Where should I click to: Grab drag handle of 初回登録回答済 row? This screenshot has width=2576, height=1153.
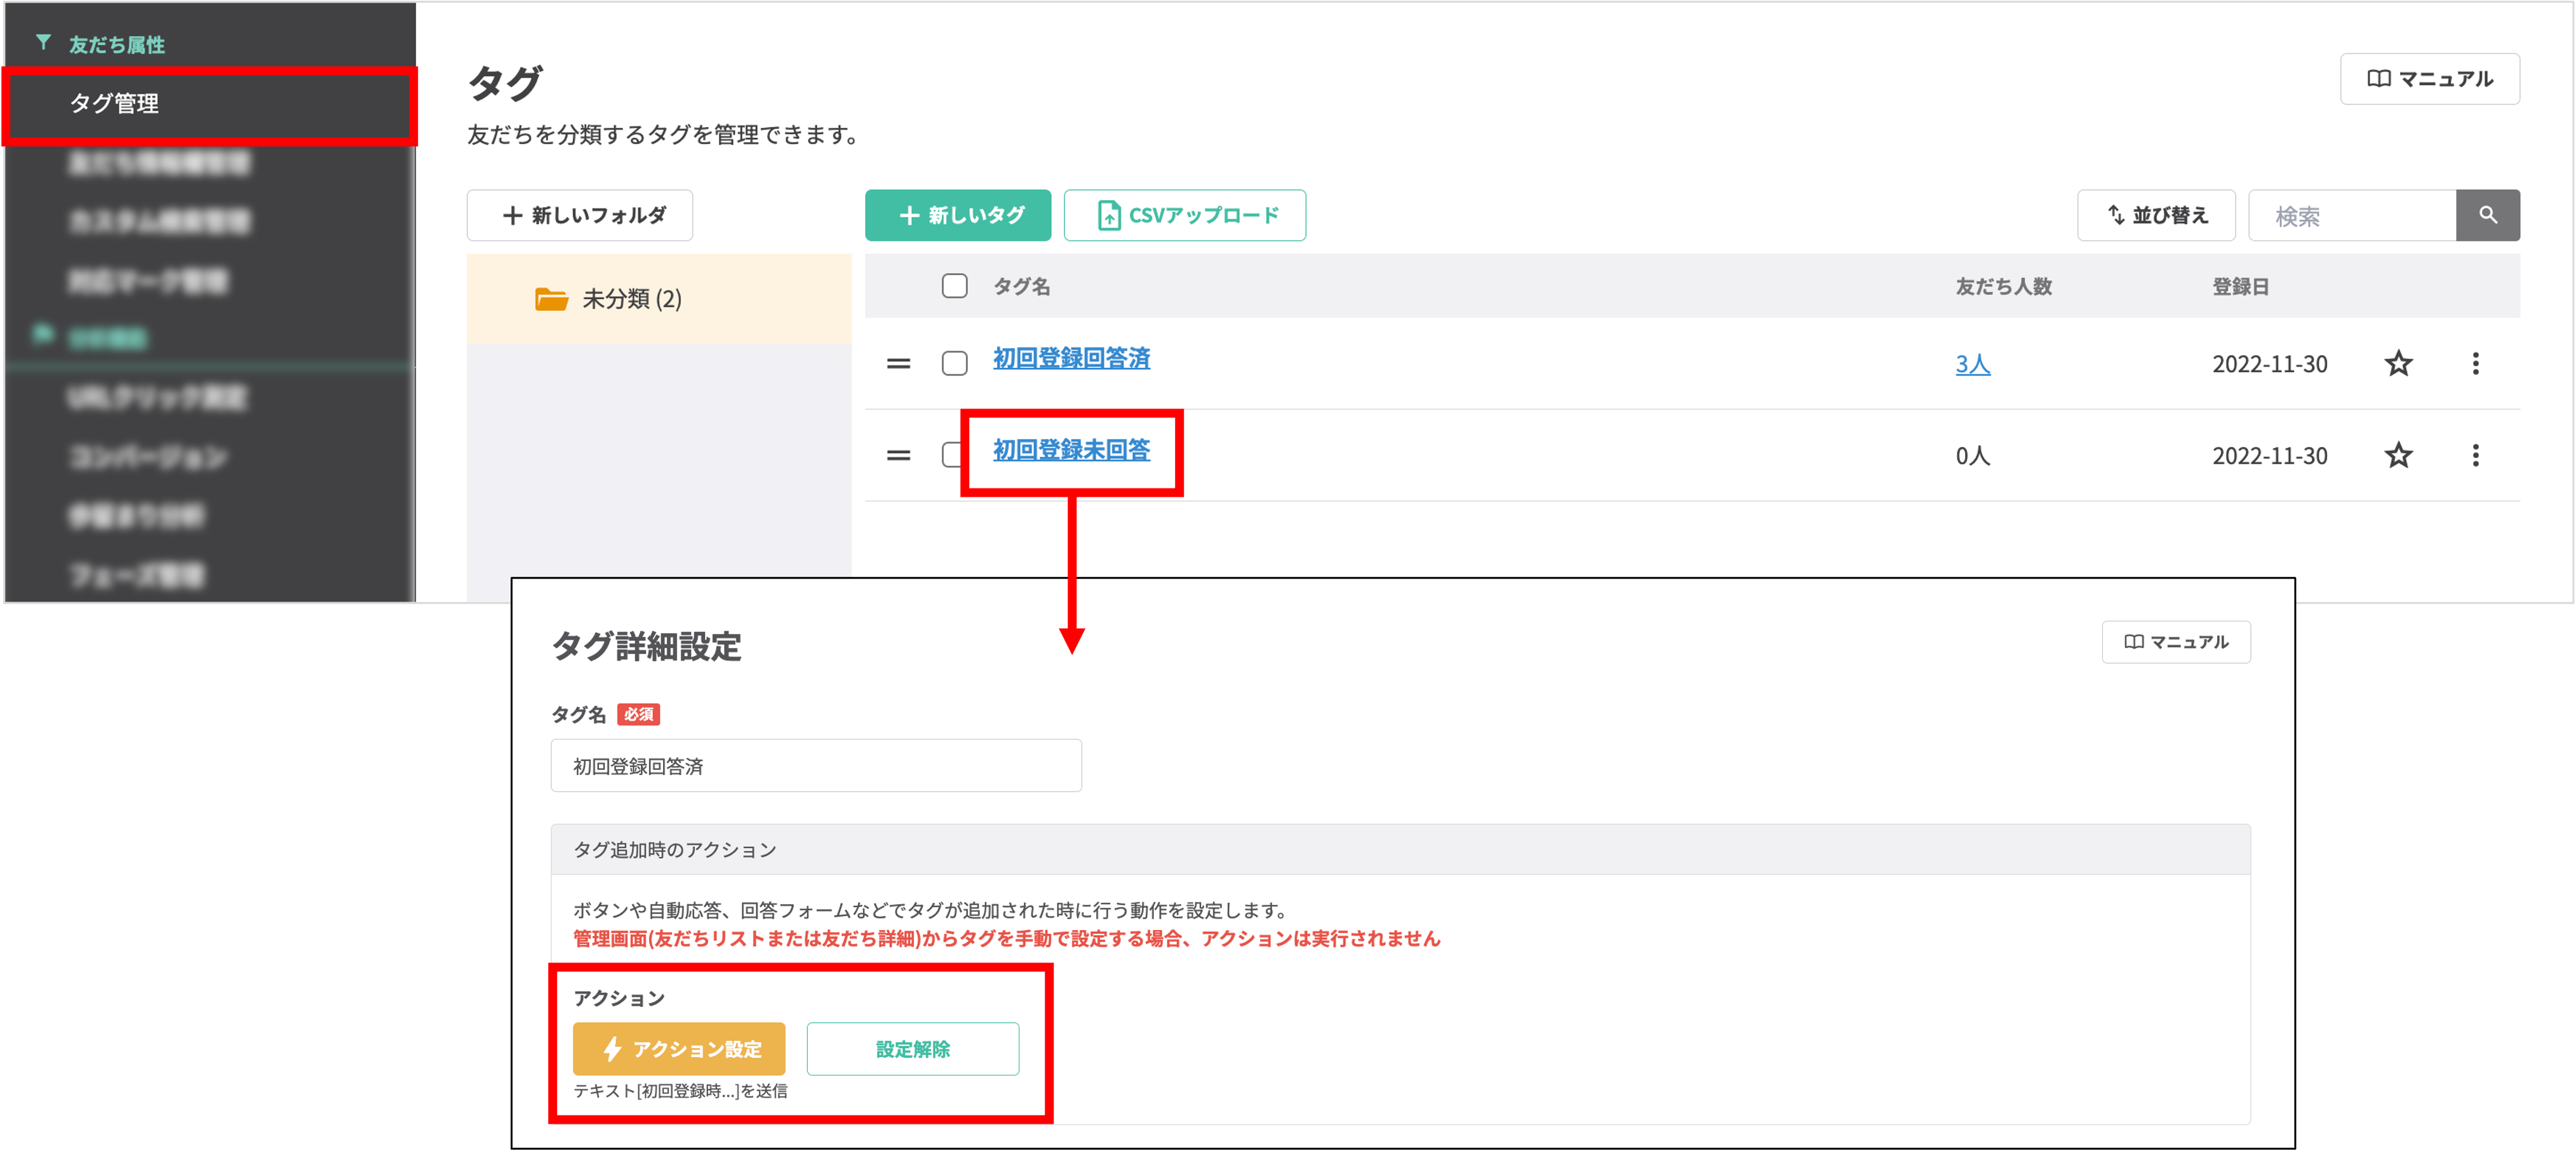tap(898, 363)
